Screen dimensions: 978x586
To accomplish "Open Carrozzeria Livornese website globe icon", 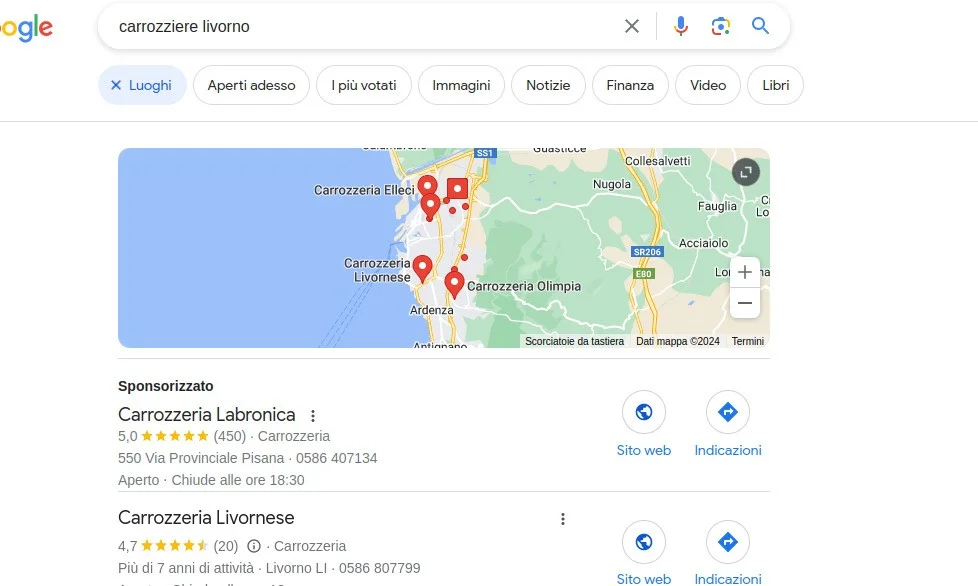I will 644,542.
